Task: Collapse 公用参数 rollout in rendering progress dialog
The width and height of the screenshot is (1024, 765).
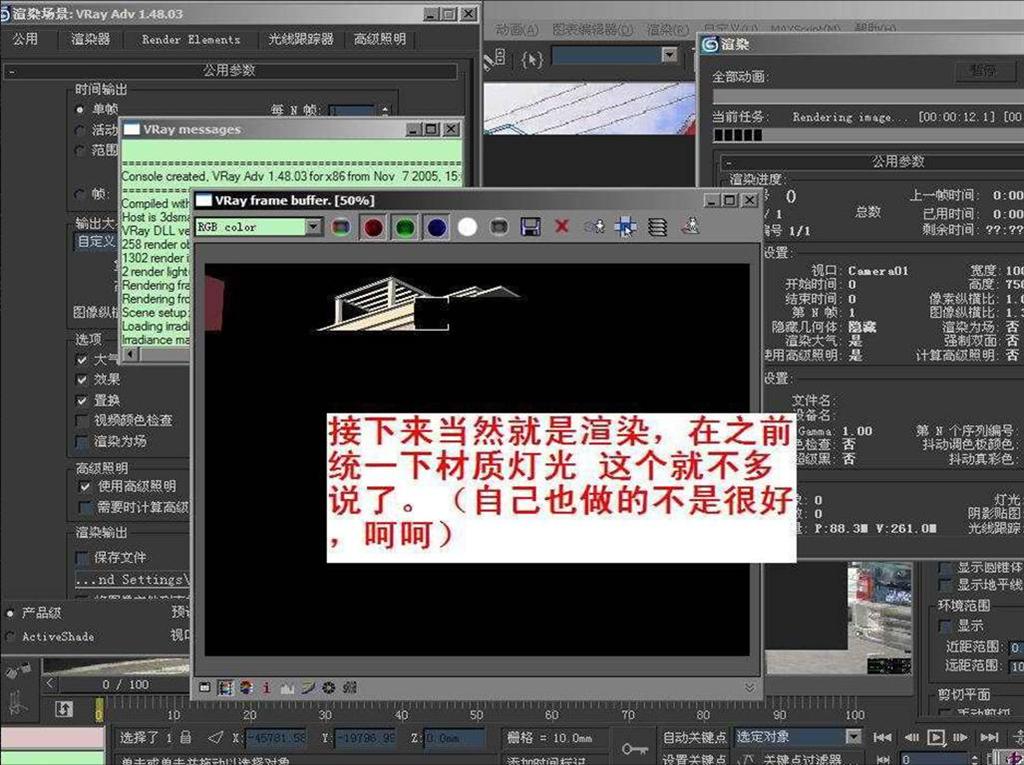Action: pyautogui.click(x=872, y=161)
